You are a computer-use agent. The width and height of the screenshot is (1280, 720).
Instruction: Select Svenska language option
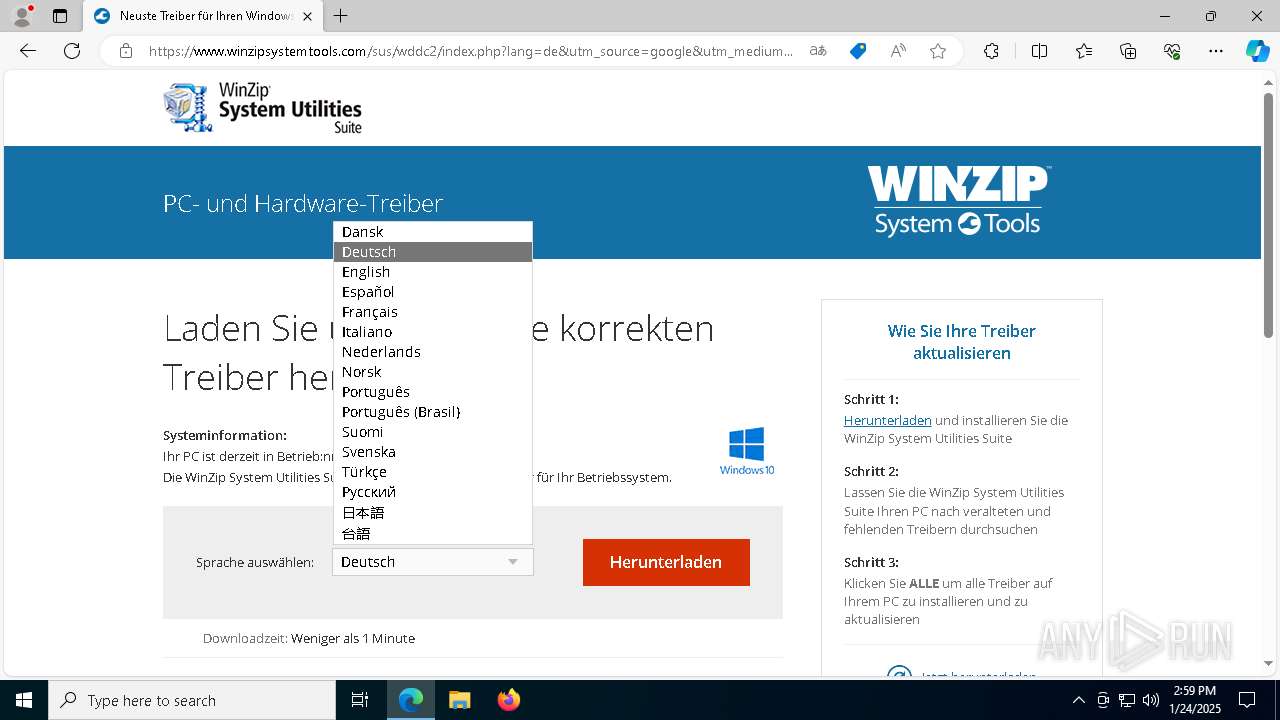(432, 452)
